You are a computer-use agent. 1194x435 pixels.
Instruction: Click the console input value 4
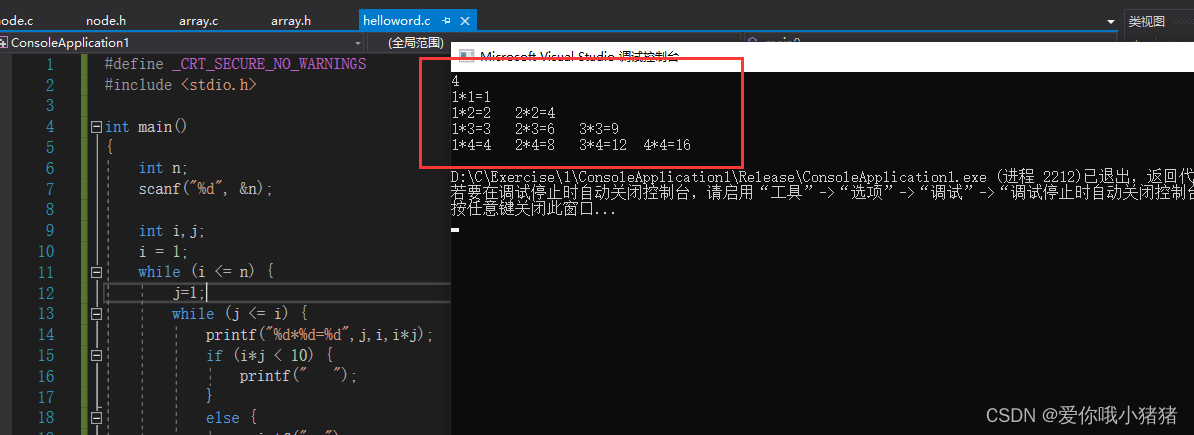[x=455, y=81]
